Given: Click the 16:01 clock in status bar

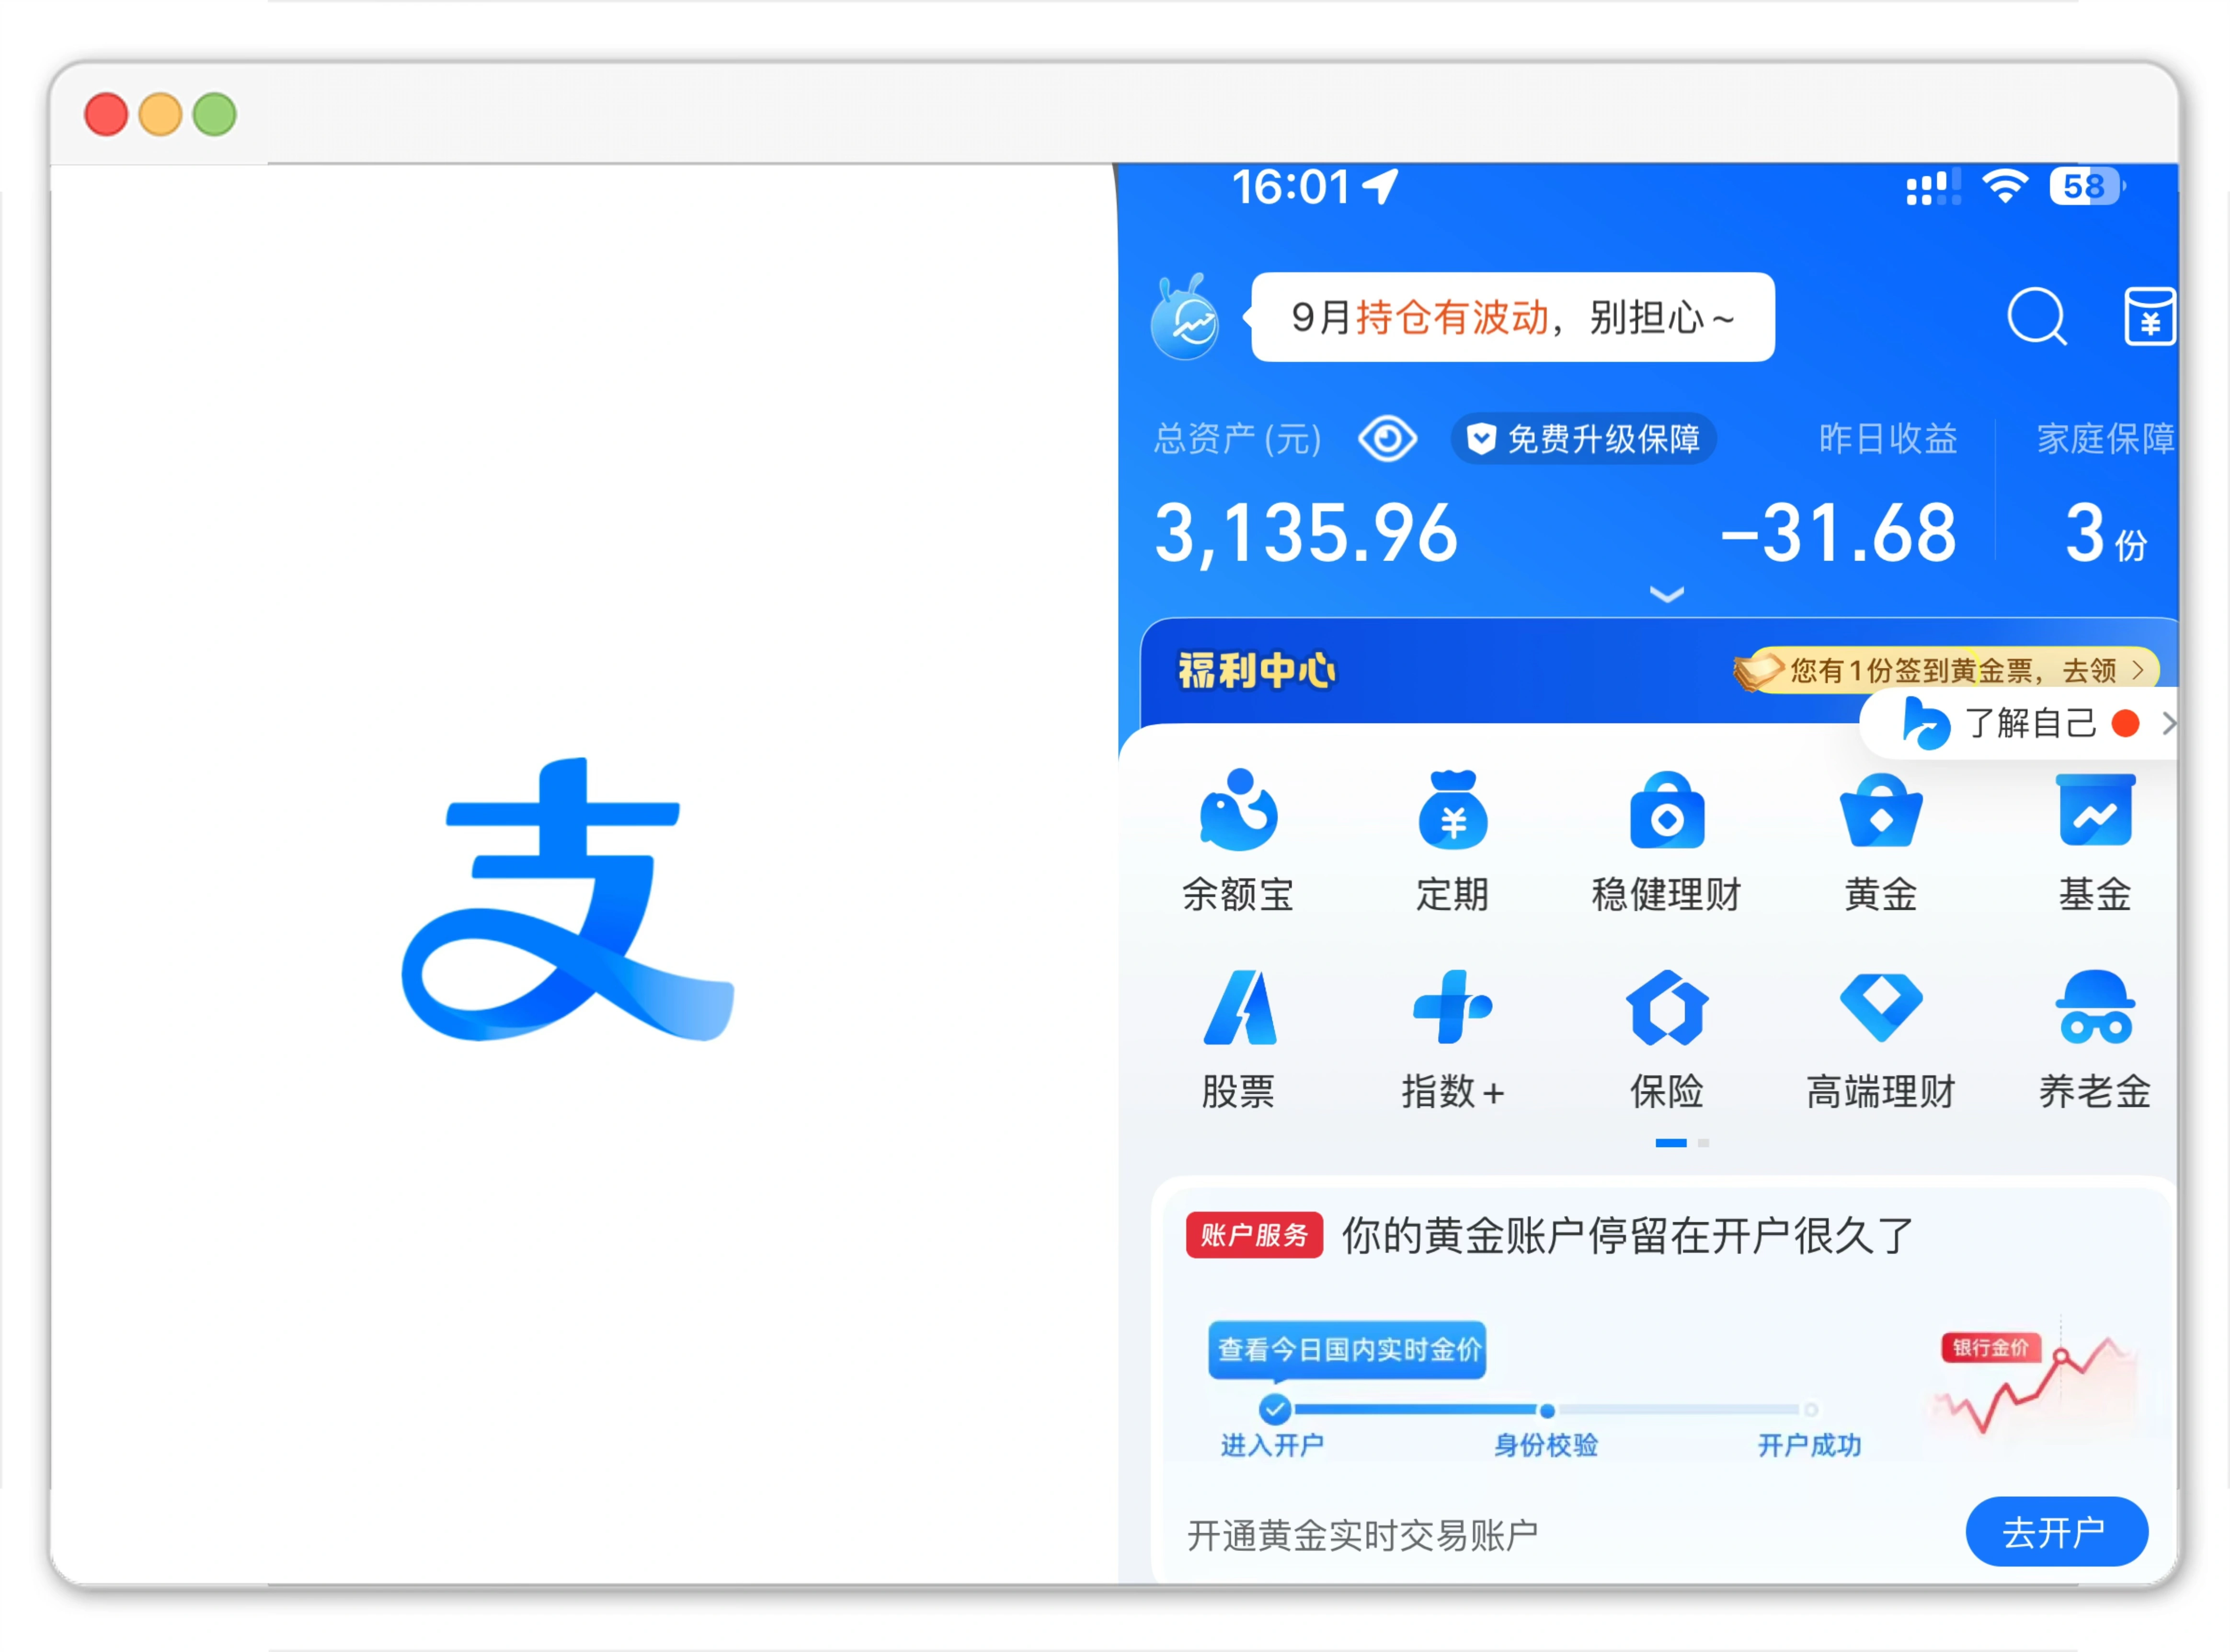Looking at the screenshot, I should (1291, 186).
